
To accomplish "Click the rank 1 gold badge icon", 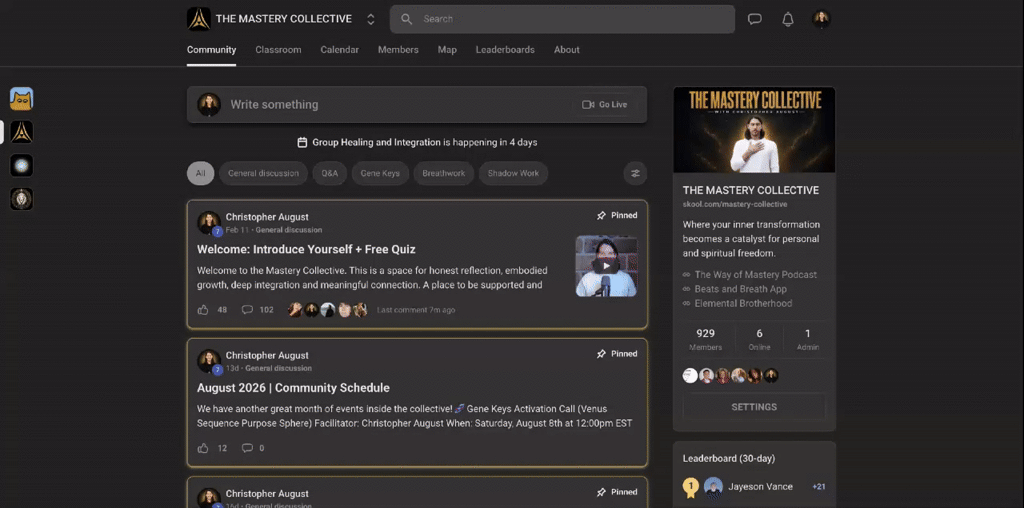I will coord(690,487).
